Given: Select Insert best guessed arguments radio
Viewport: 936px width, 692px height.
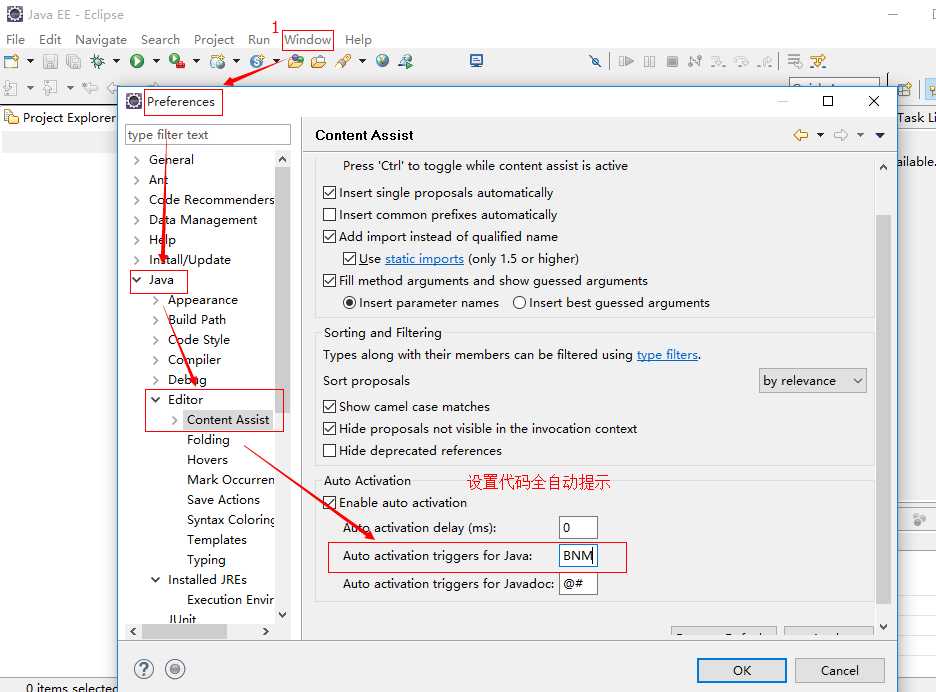Looking at the screenshot, I should 519,303.
